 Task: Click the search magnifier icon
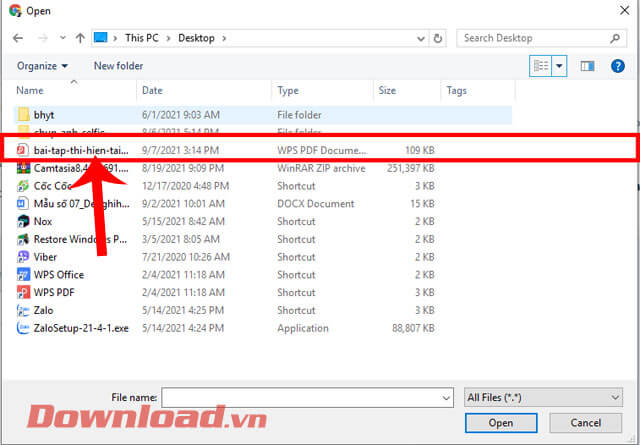tap(615, 38)
